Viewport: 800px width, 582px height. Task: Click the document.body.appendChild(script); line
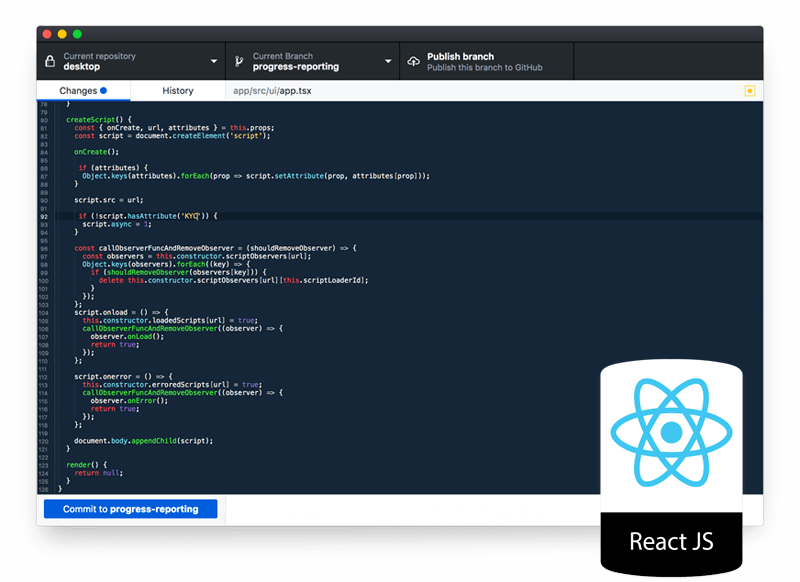pyautogui.click(x=143, y=441)
